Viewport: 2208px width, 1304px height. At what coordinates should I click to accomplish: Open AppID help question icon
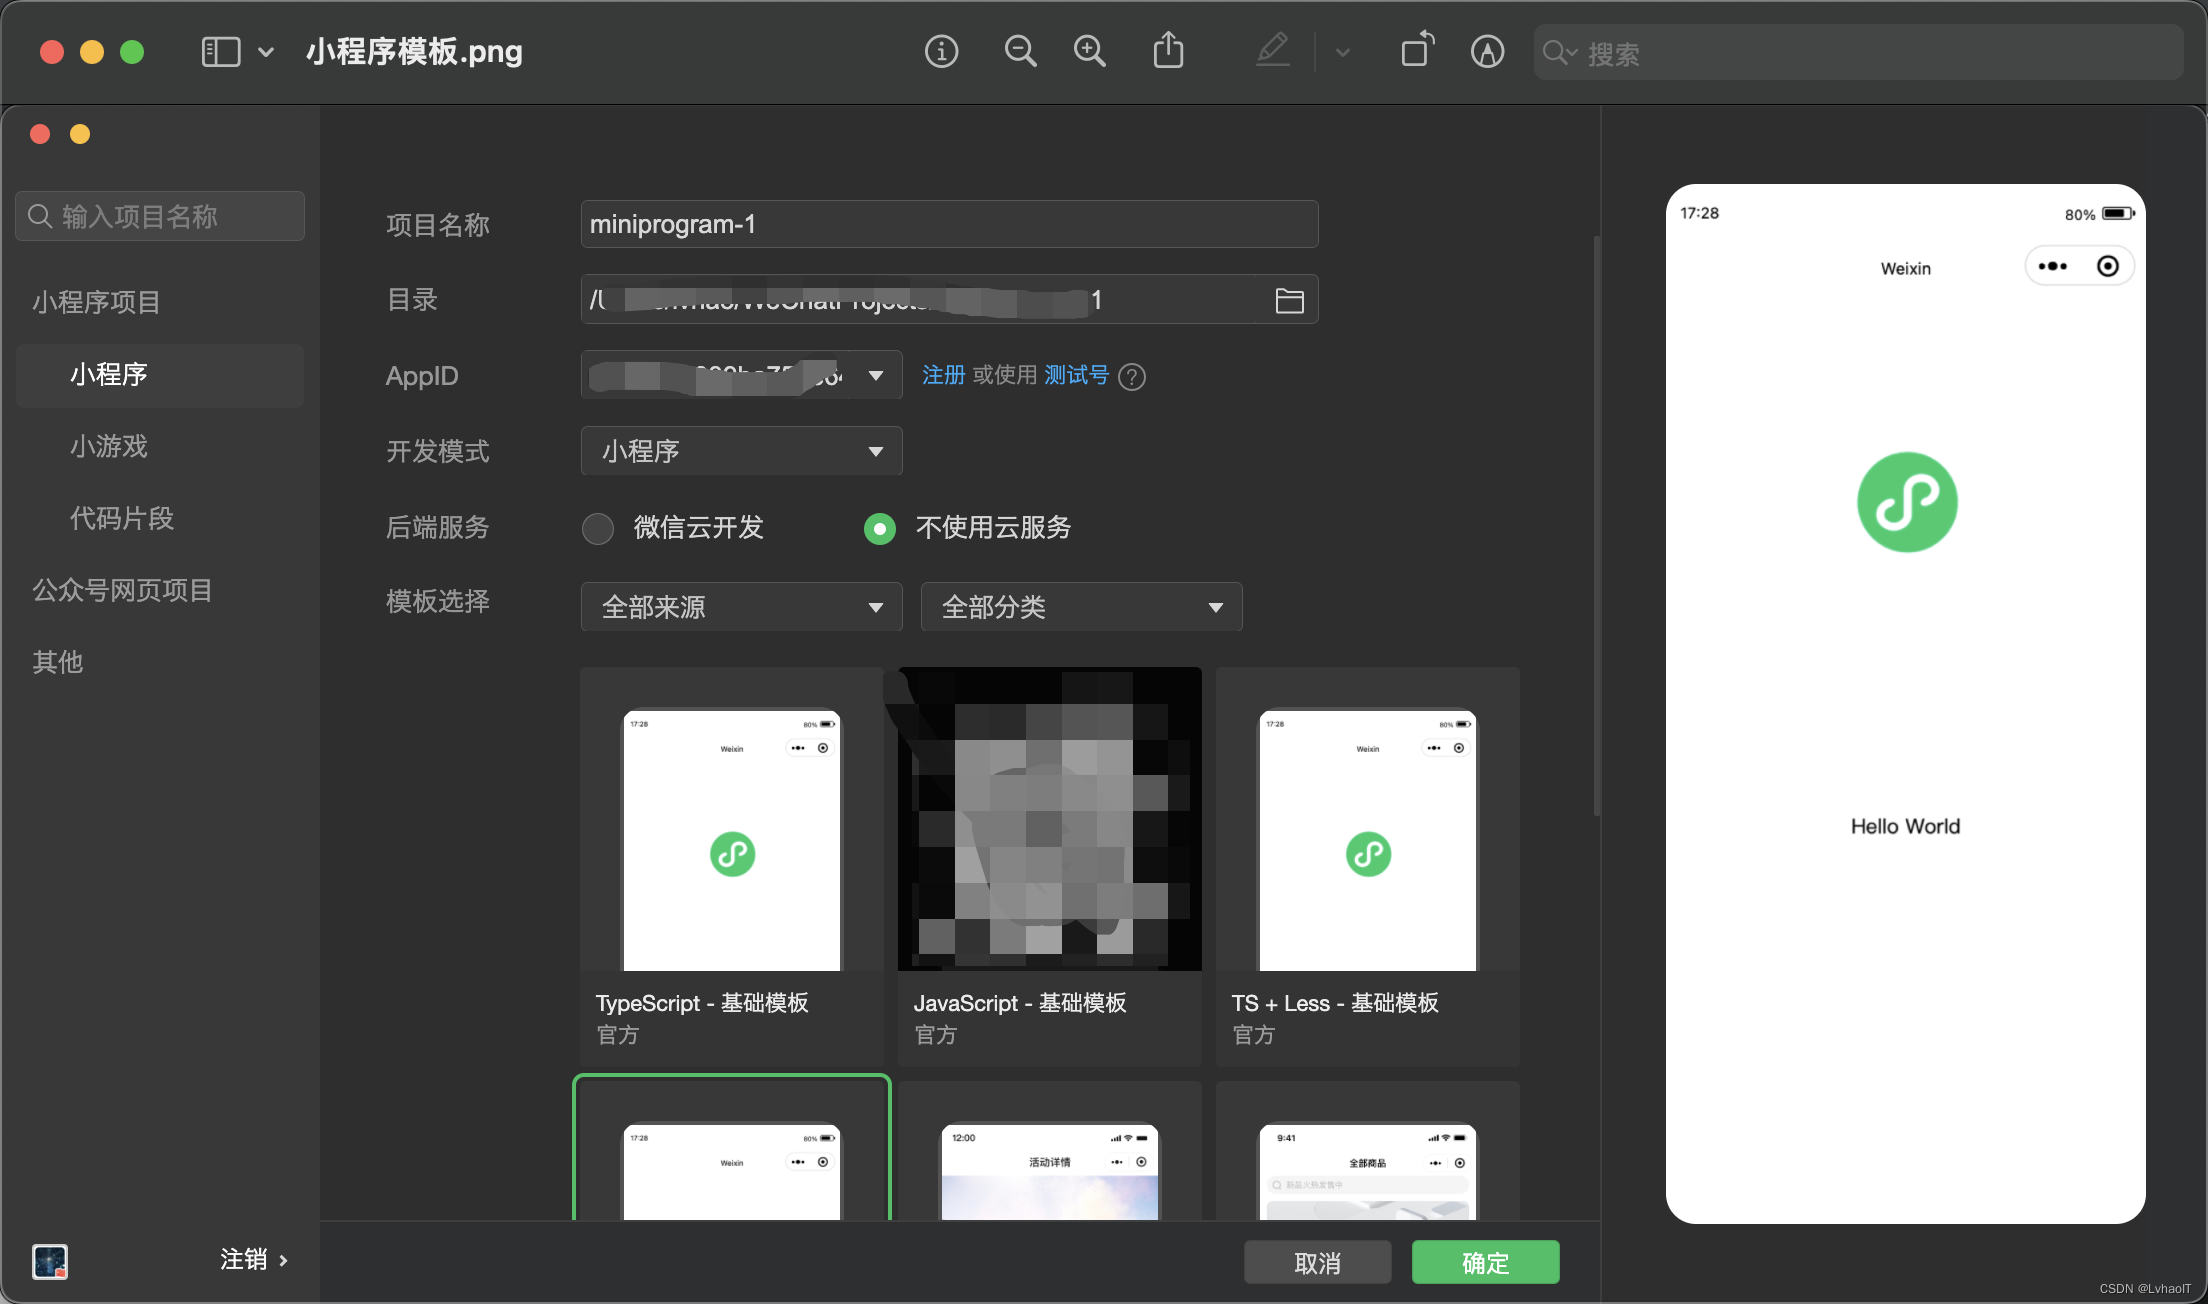tap(1132, 377)
